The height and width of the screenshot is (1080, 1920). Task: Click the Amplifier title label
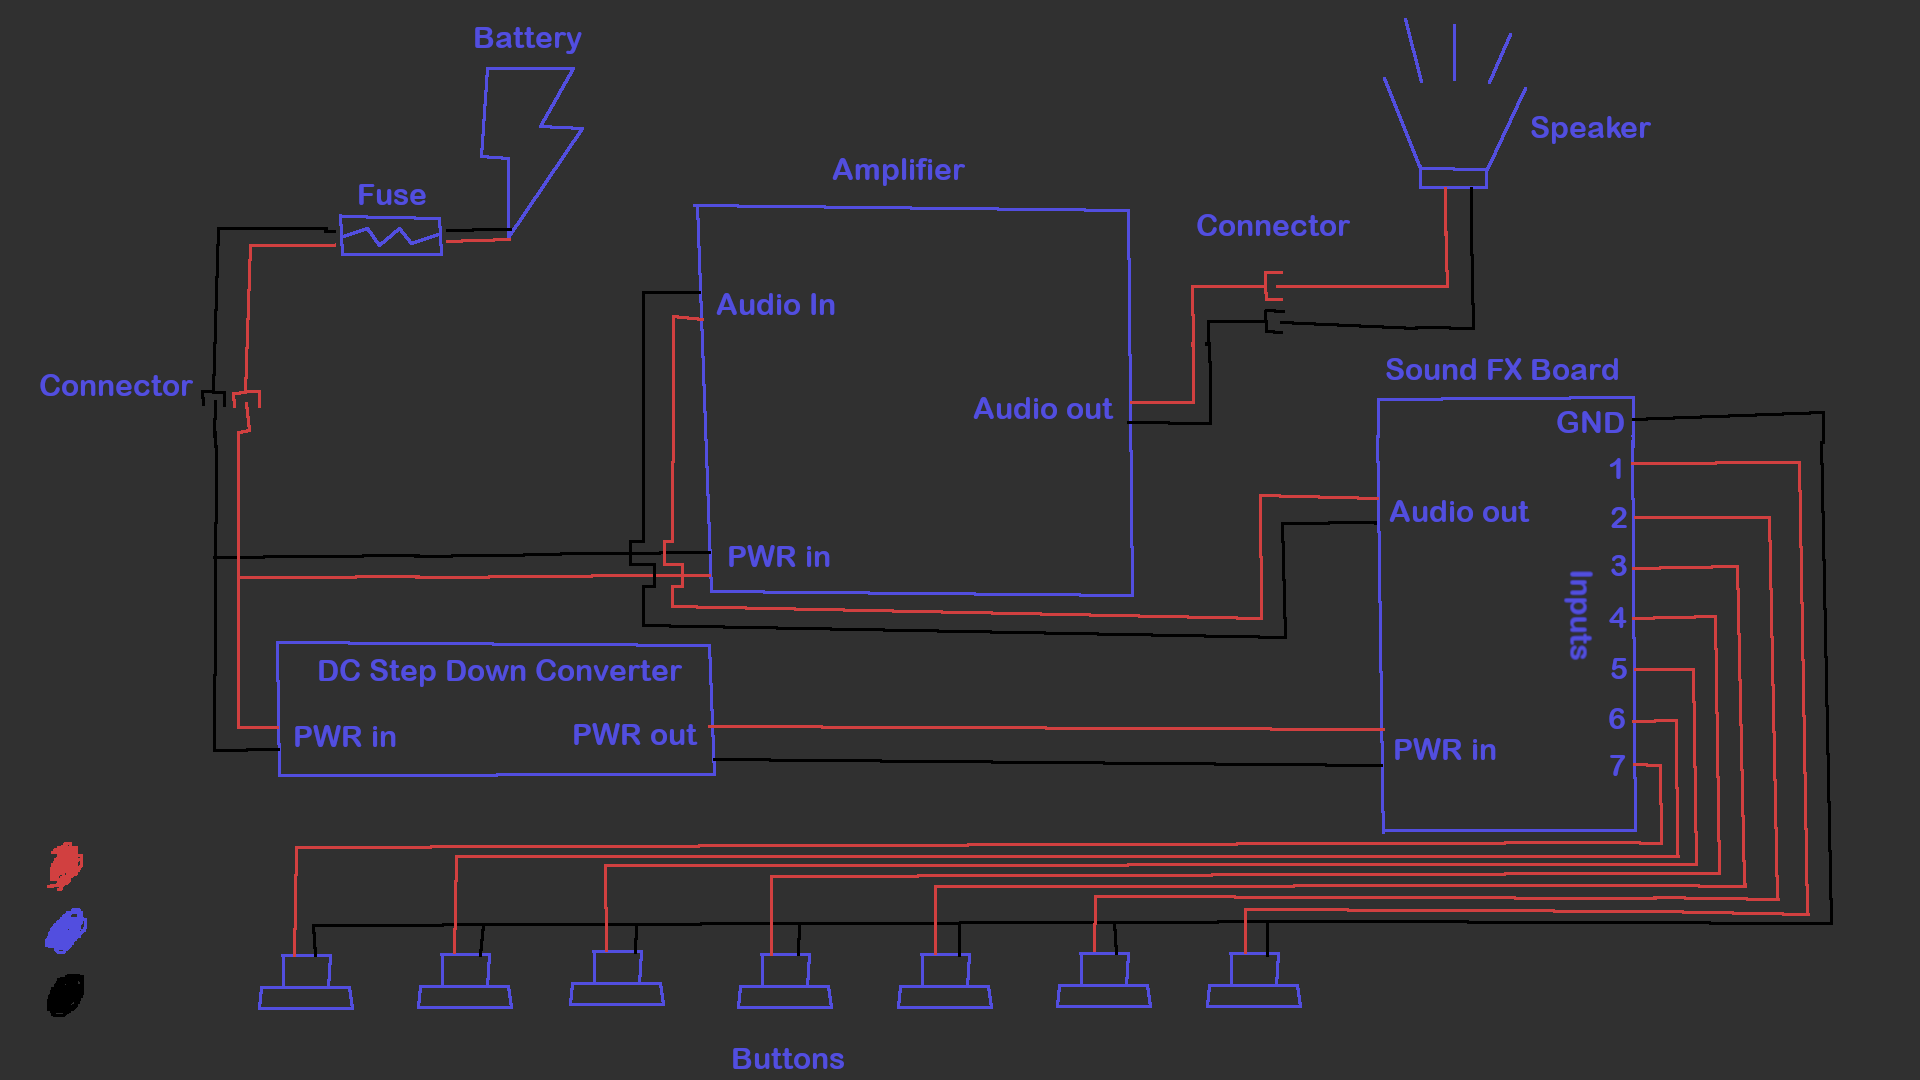point(899,170)
